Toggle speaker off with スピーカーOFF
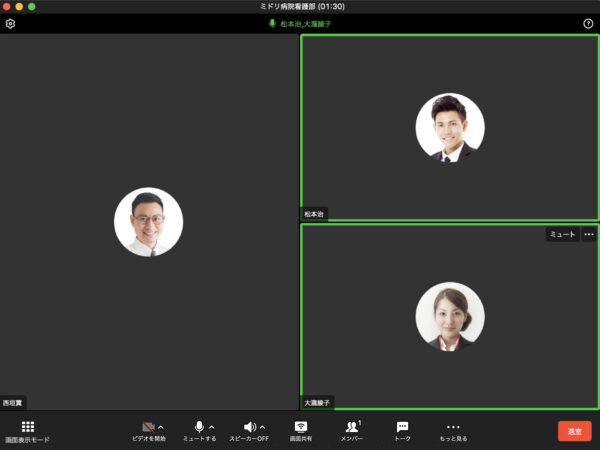Image resolution: width=600 pixels, height=450 pixels. click(248, 427)
